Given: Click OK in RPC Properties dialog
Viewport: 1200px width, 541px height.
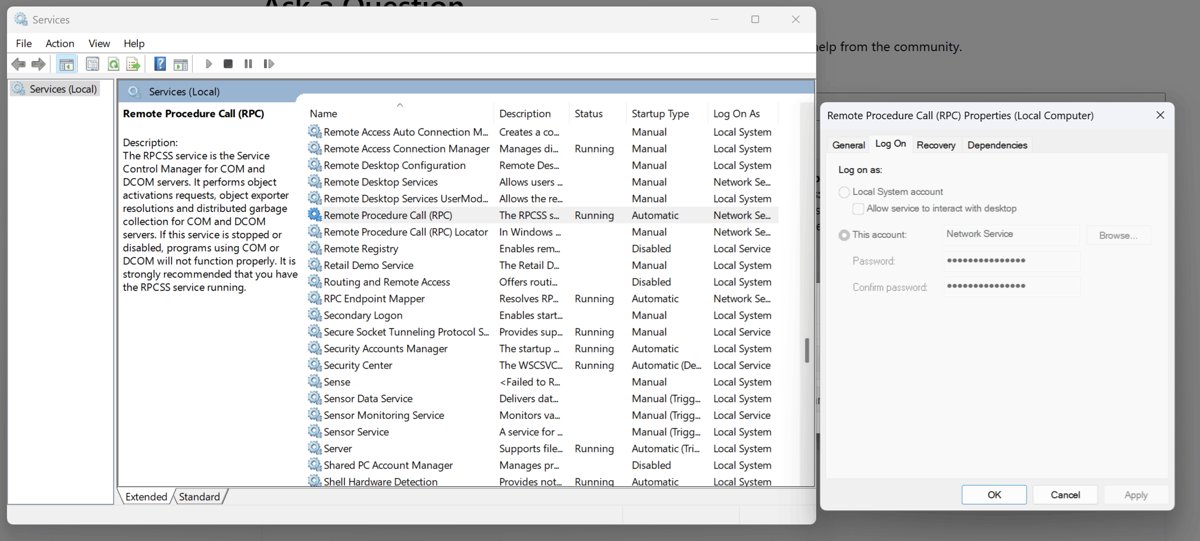Looking at the screenshot, I should coord(994,494).
